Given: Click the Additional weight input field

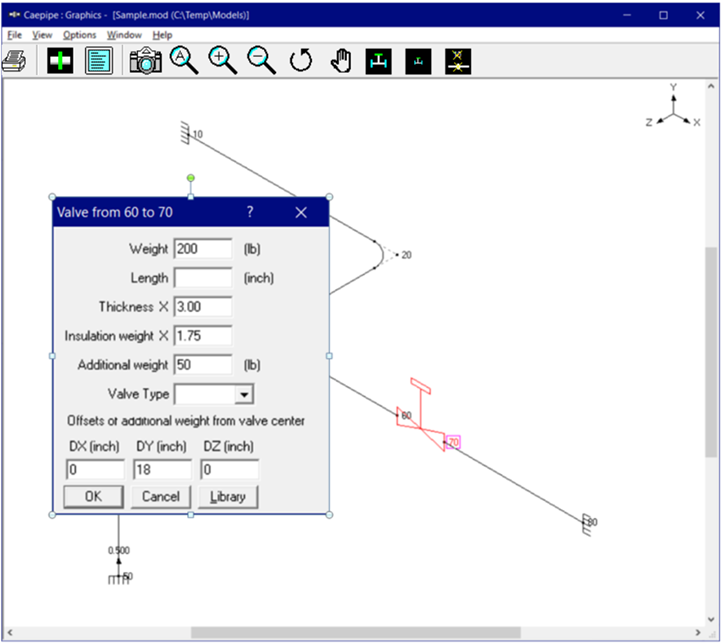Looking at the screenshot, I should click(203, 365).
